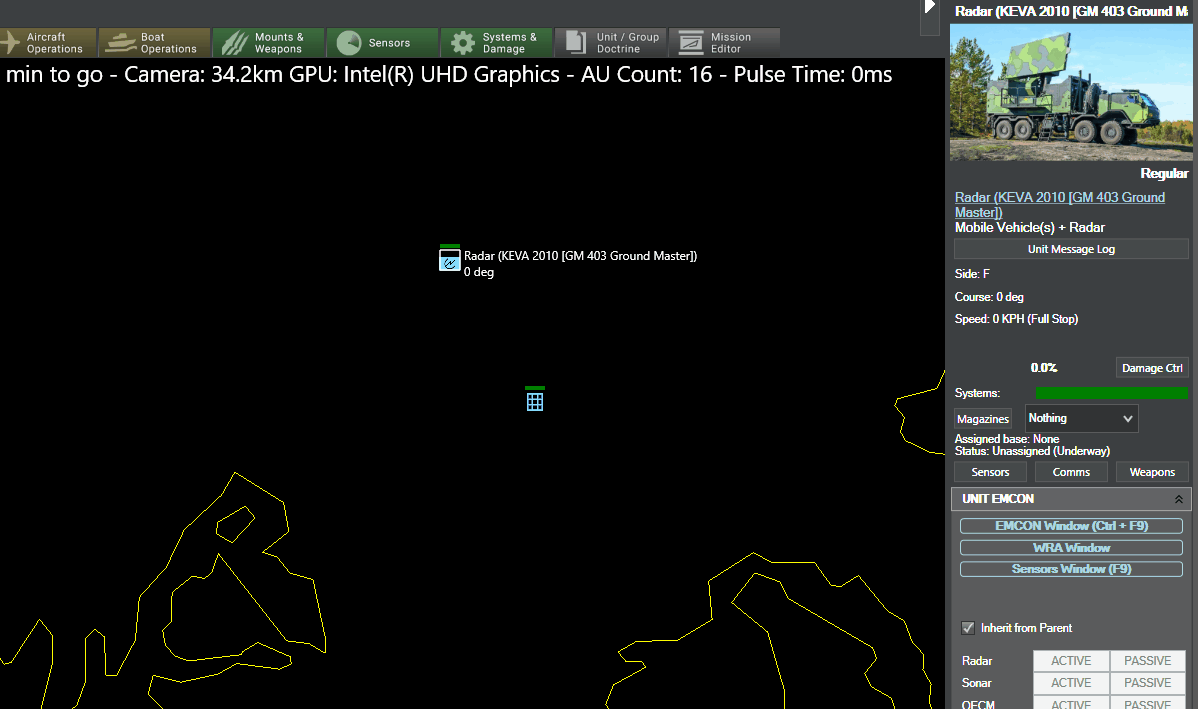Screen dimensions: 1198x709
Task: Open Unit / Group Doctrine toolbar button
Action: pos(610,43)
